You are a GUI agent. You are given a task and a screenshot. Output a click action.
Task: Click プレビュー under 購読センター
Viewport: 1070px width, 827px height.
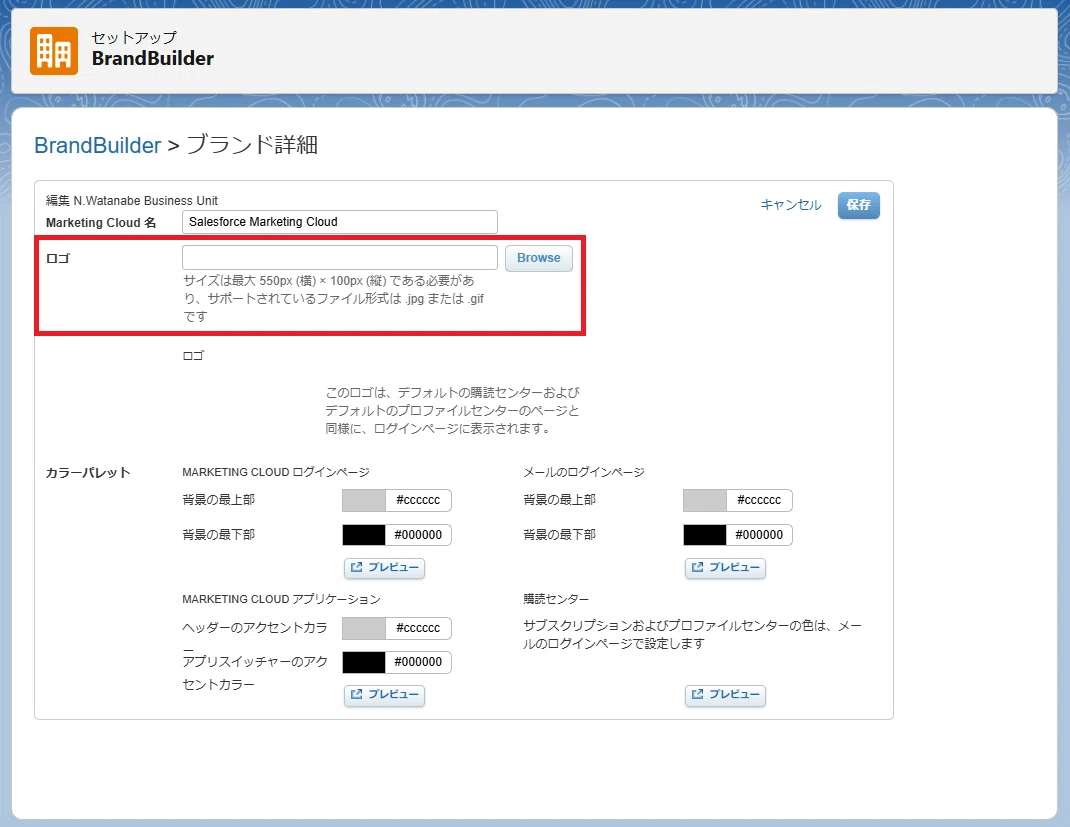point(725,695)
